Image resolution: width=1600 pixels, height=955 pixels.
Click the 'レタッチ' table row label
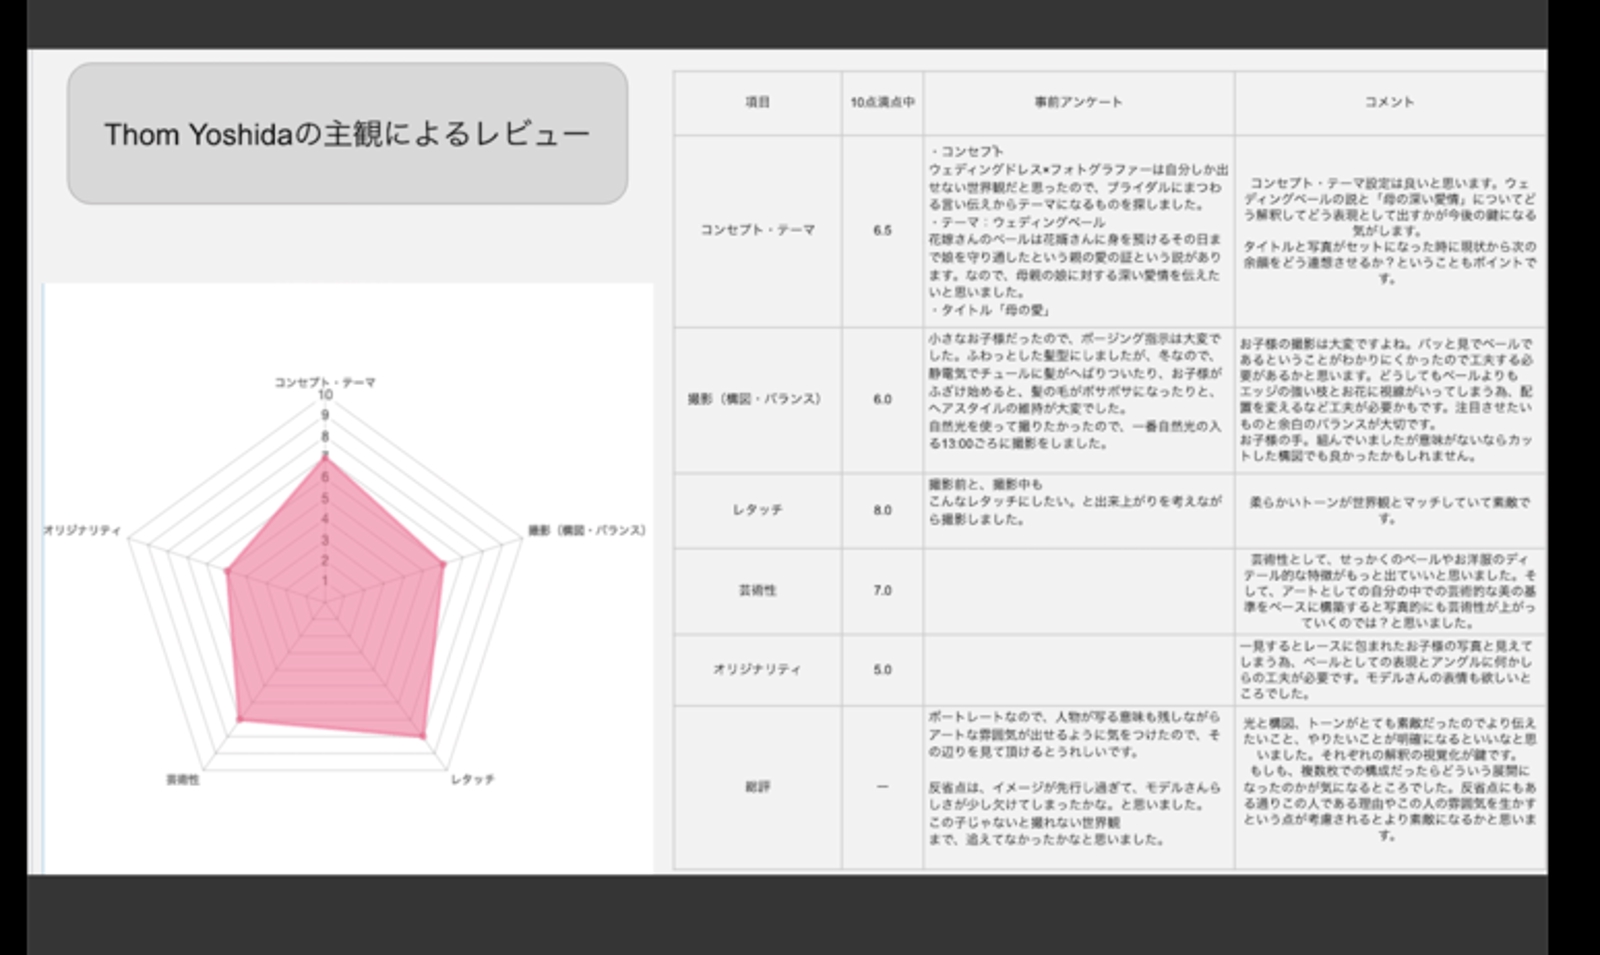tap(757, 510)
